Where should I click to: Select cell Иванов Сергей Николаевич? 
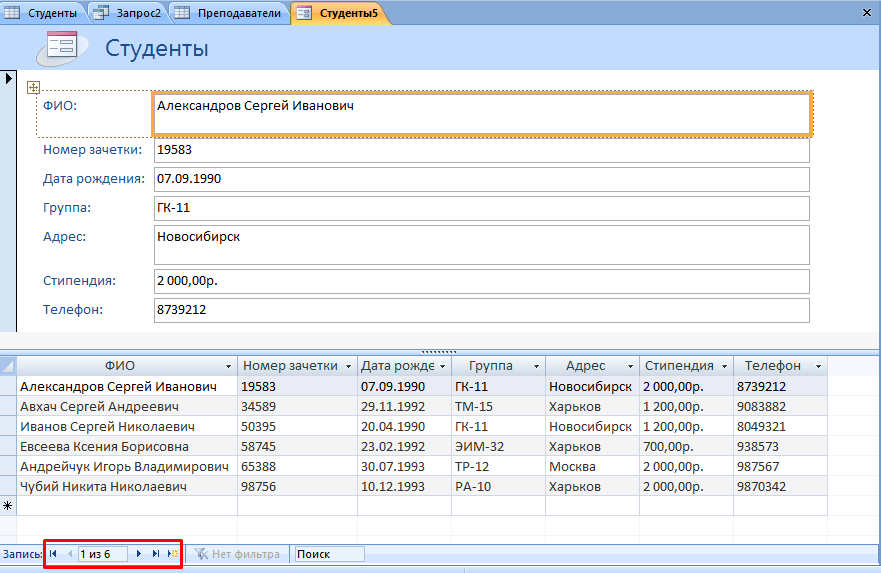click(x=127, y=426)
